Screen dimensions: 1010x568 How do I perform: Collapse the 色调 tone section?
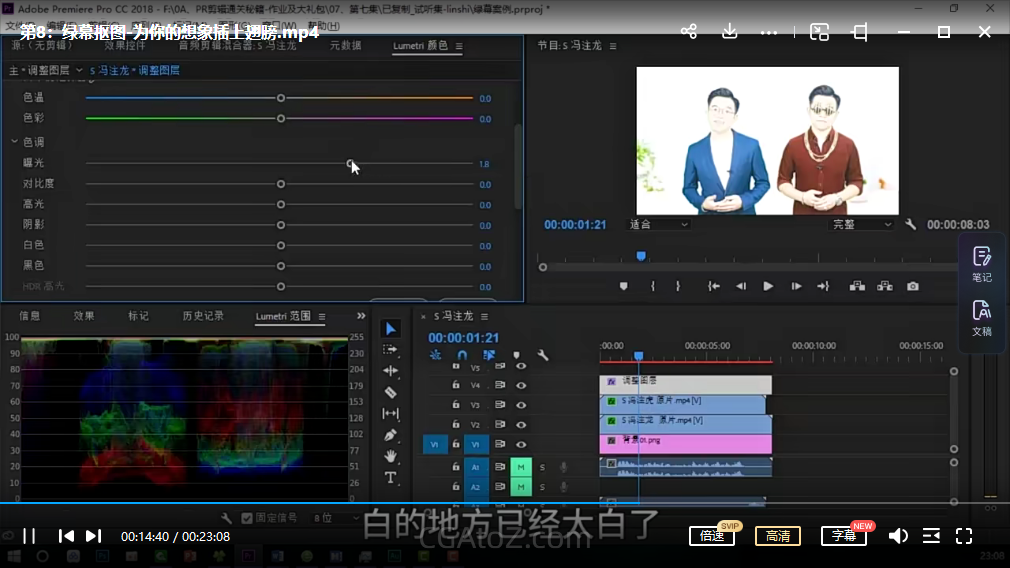pyautogui.click(x=15, y=142)
